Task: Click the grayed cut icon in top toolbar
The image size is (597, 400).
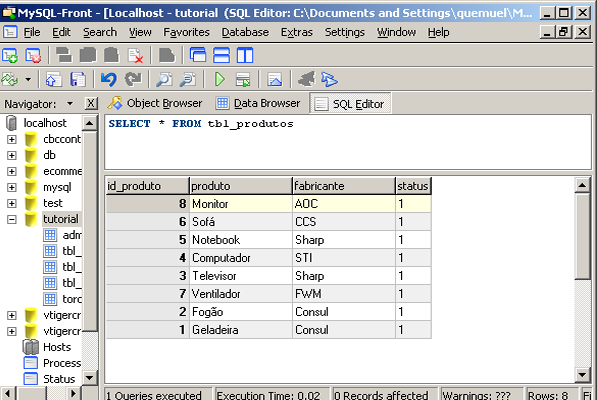Action: pos(64,56)
